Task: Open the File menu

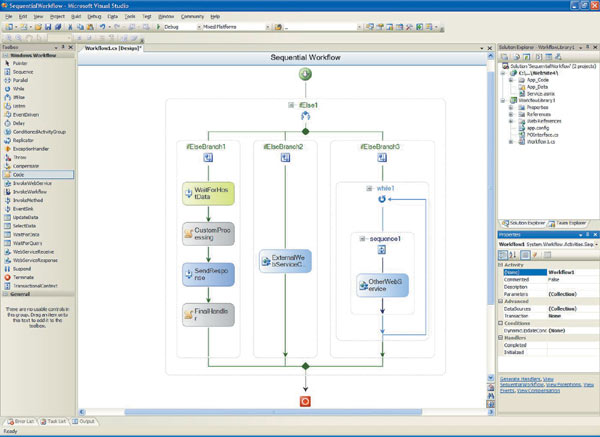Action: [x=8, y=16]
